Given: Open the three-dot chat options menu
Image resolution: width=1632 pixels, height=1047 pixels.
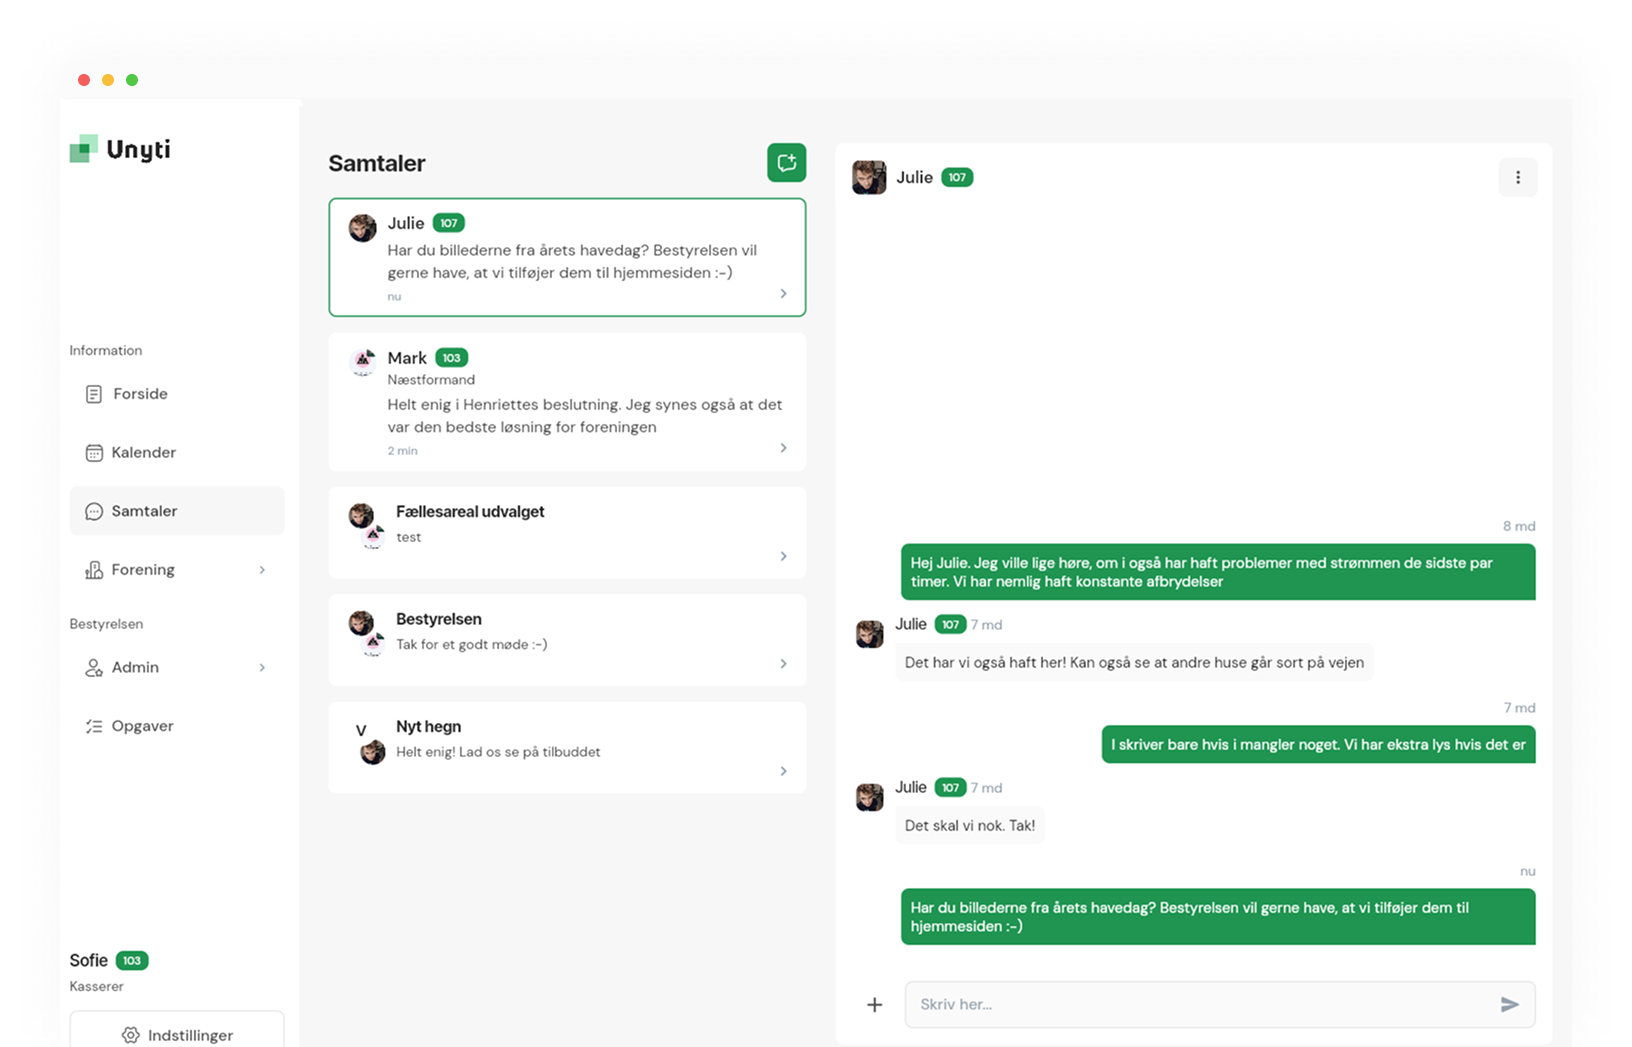Looking at the screenshot, I should click(1517, 177).
